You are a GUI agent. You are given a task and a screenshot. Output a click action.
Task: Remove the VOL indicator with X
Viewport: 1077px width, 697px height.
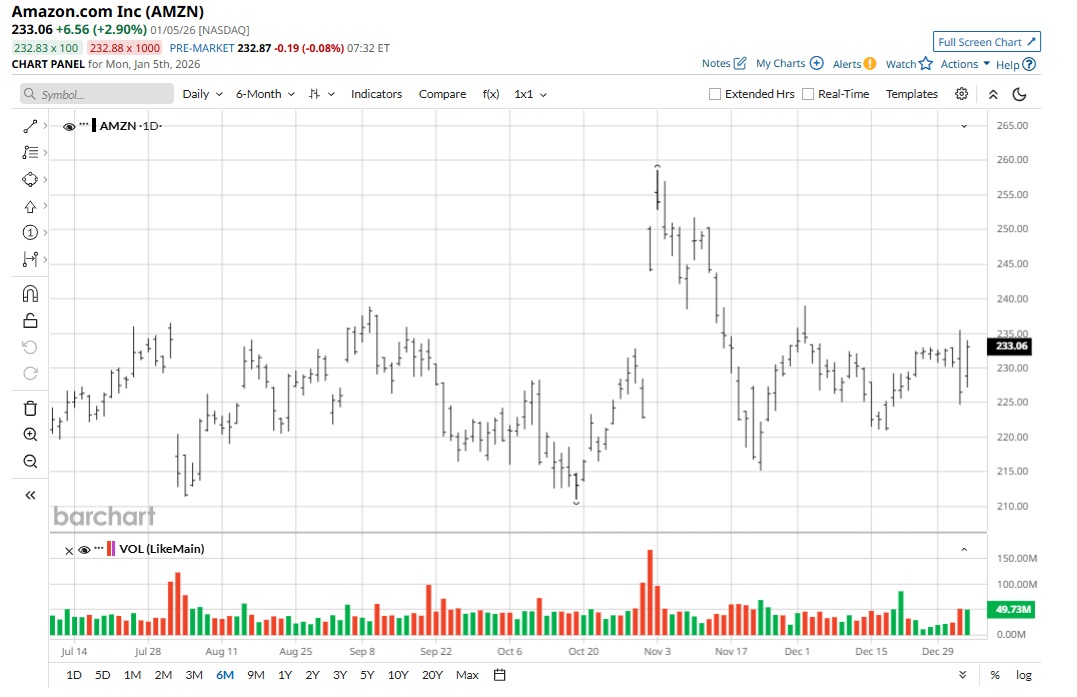pos(69,550)
